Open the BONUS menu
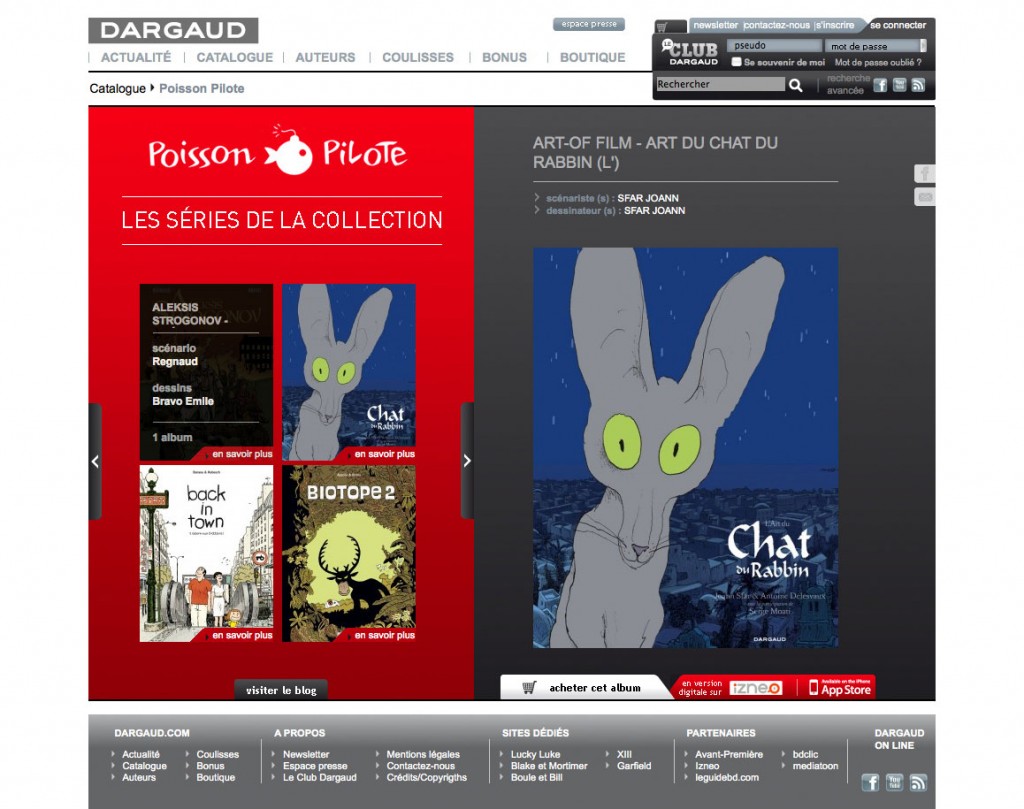The width and height of the screenshot is (1024, 809). [x=504, y=57]
